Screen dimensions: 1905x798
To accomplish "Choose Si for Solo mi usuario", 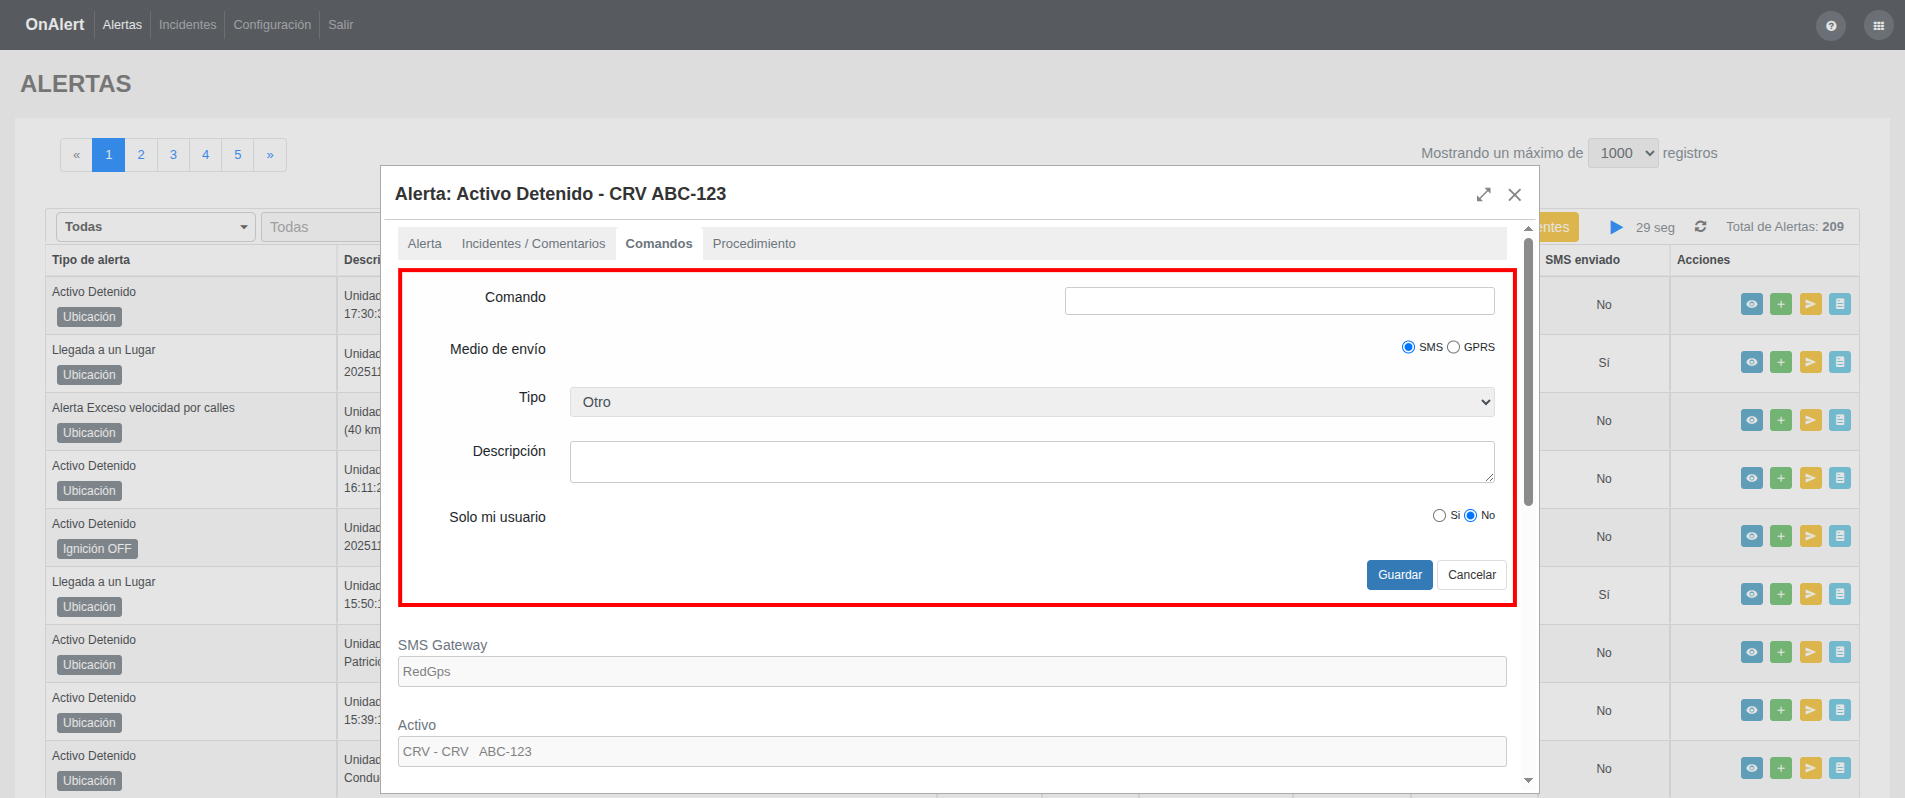I will tap(1439, 516).
